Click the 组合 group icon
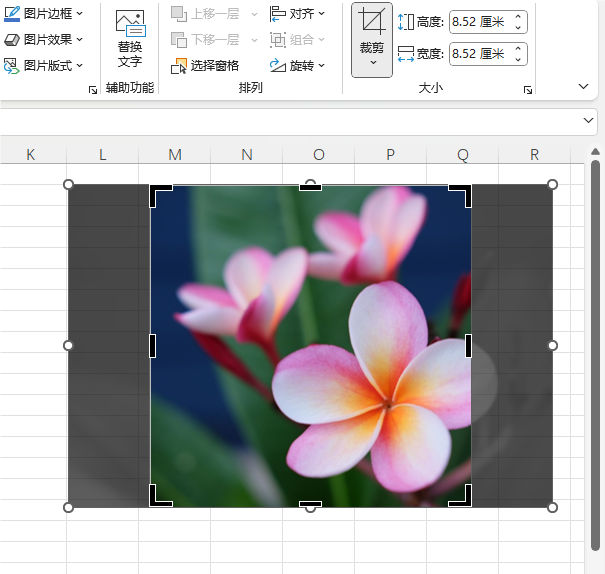605x574 pixels. pos(277,40)
